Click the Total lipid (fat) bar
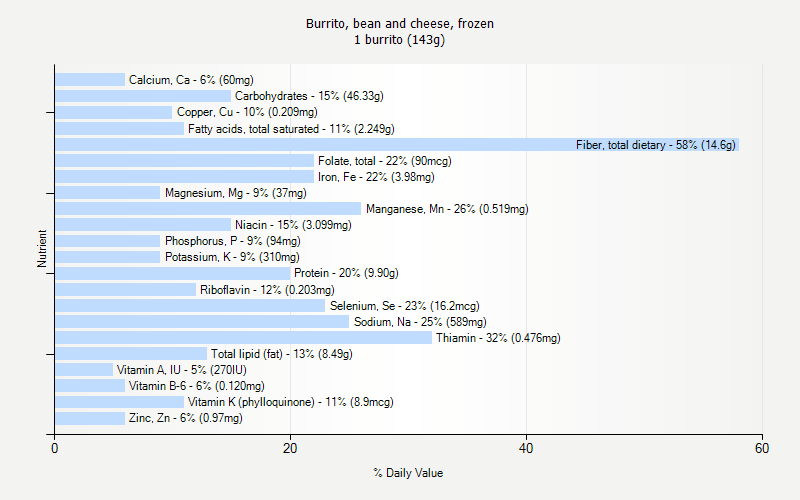This screenshot has width=800, height=500. 131,354
